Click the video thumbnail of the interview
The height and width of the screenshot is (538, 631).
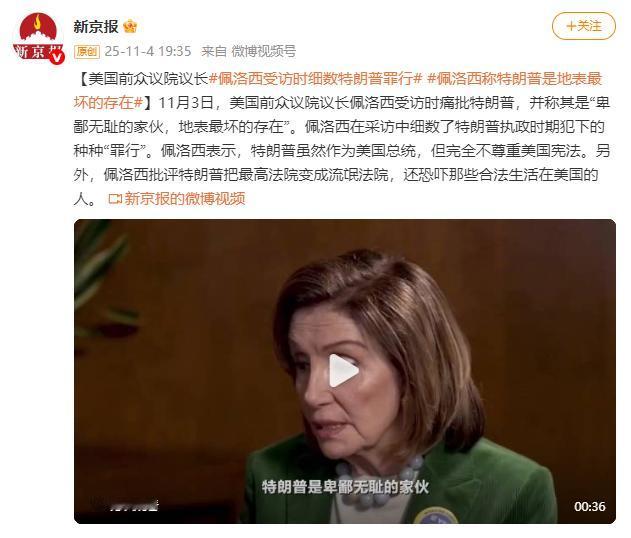(344, 371)
